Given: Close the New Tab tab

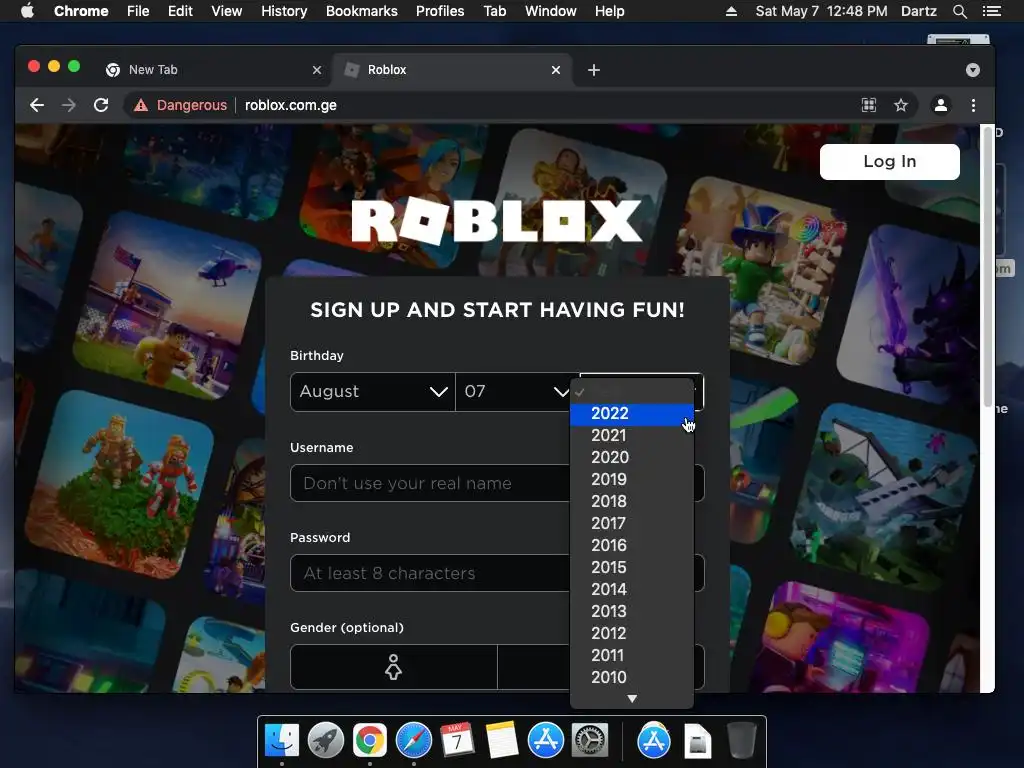Looking at the screenshot, I should click(x=317, y=70).
